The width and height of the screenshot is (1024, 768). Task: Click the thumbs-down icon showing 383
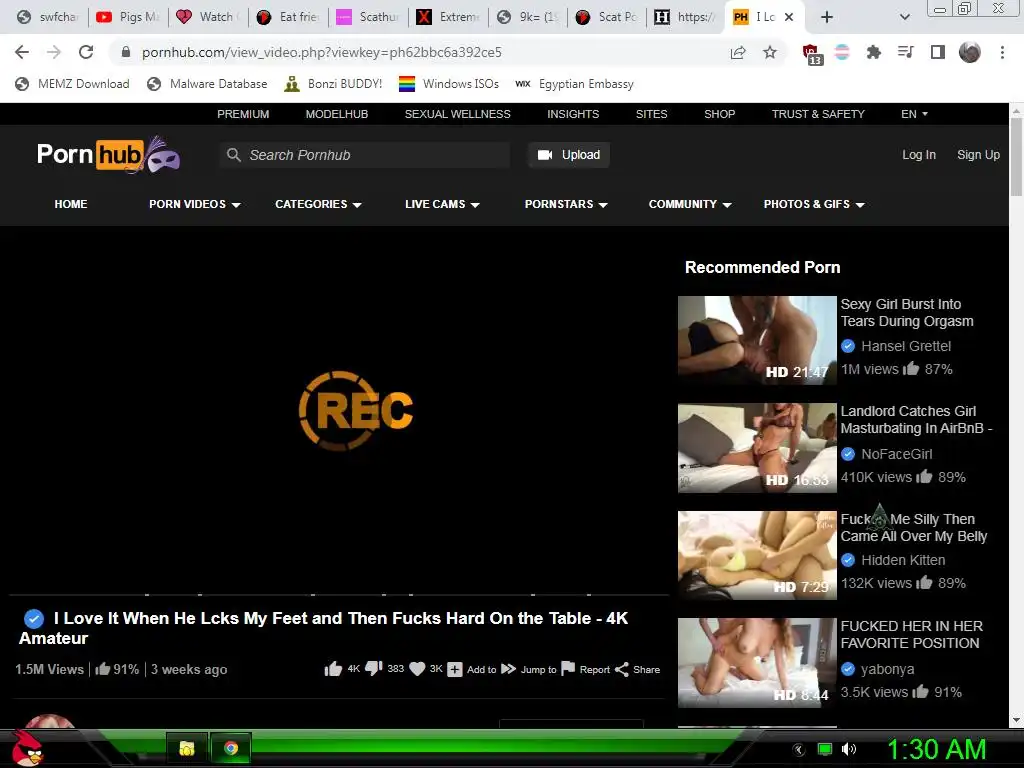(374, 669)
